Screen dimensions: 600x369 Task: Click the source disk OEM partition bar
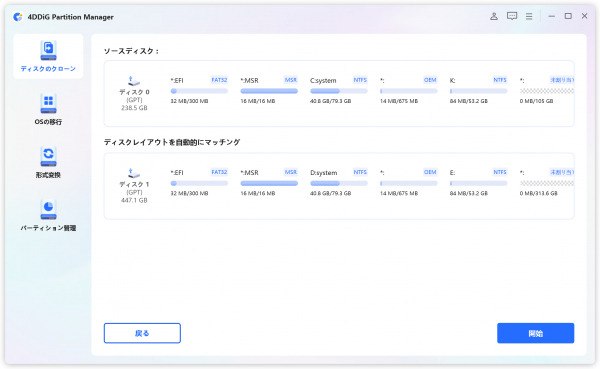coord(409,91)
